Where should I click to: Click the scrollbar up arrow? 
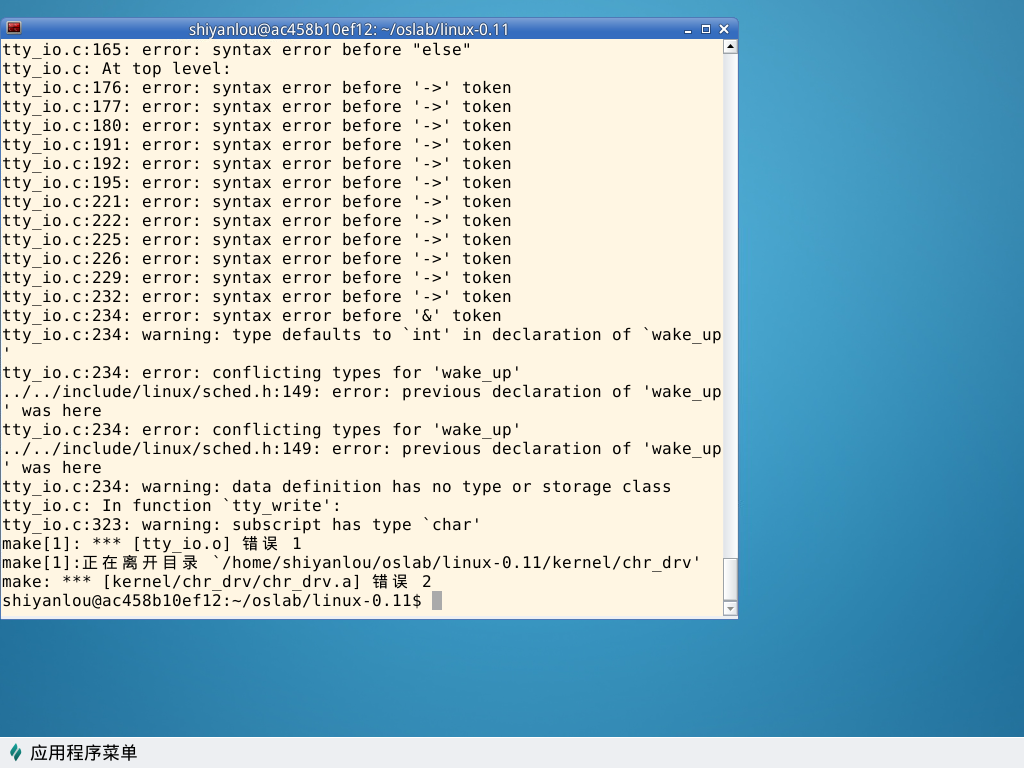click(x=731, y=47)
